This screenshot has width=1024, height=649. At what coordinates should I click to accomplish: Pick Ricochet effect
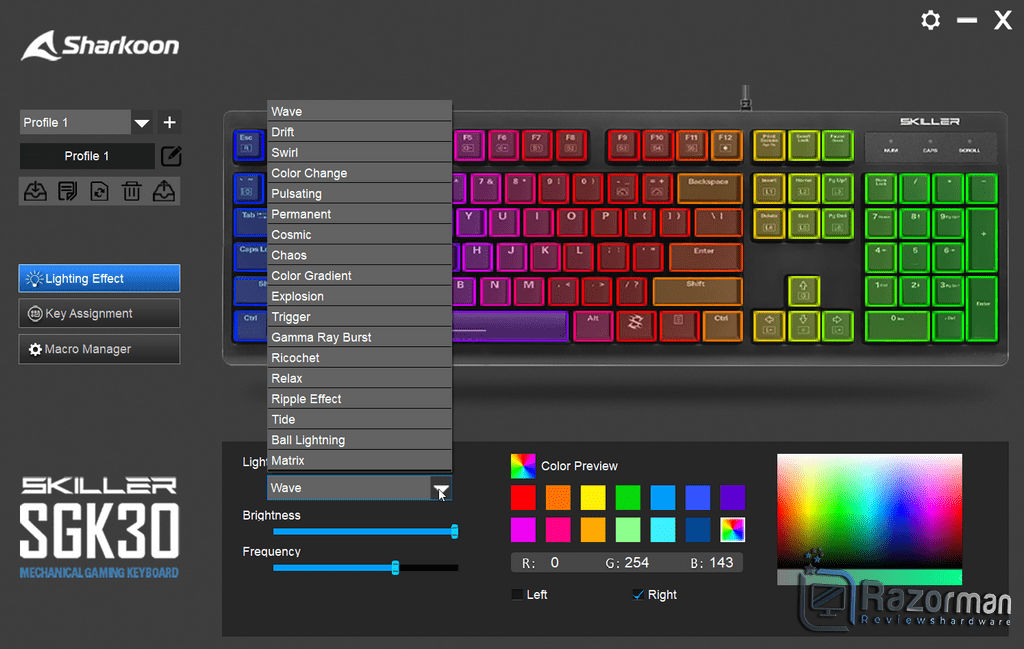(359, 358)
